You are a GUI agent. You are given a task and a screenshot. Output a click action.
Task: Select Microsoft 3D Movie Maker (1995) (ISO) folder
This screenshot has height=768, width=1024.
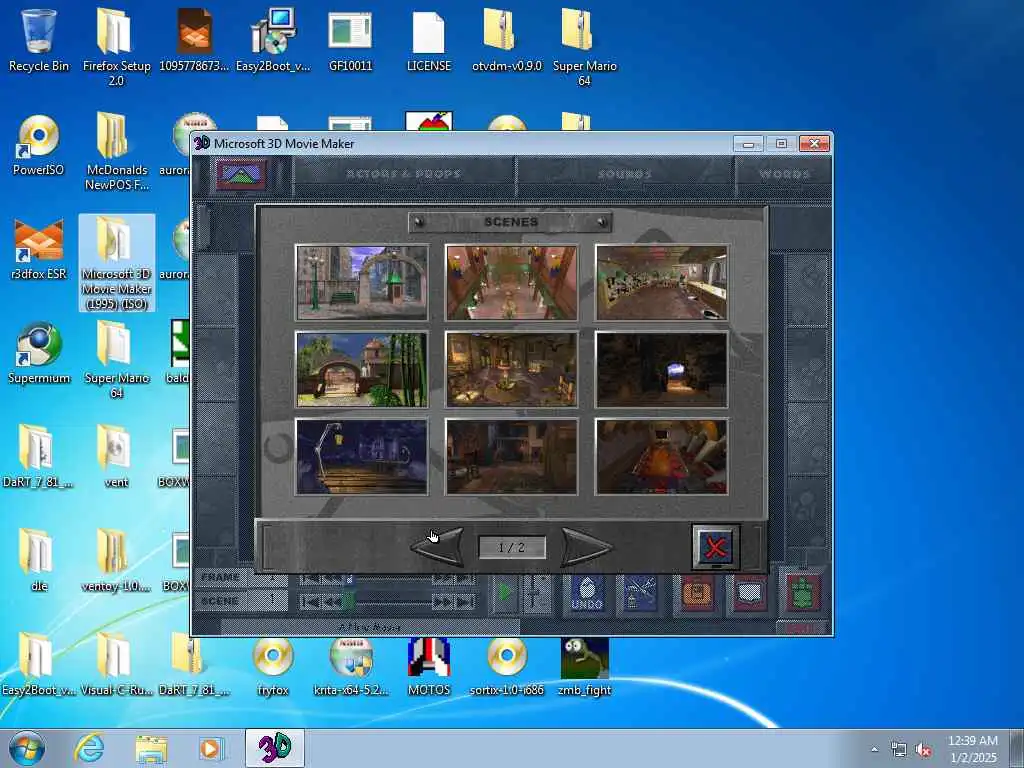[116, 263]
